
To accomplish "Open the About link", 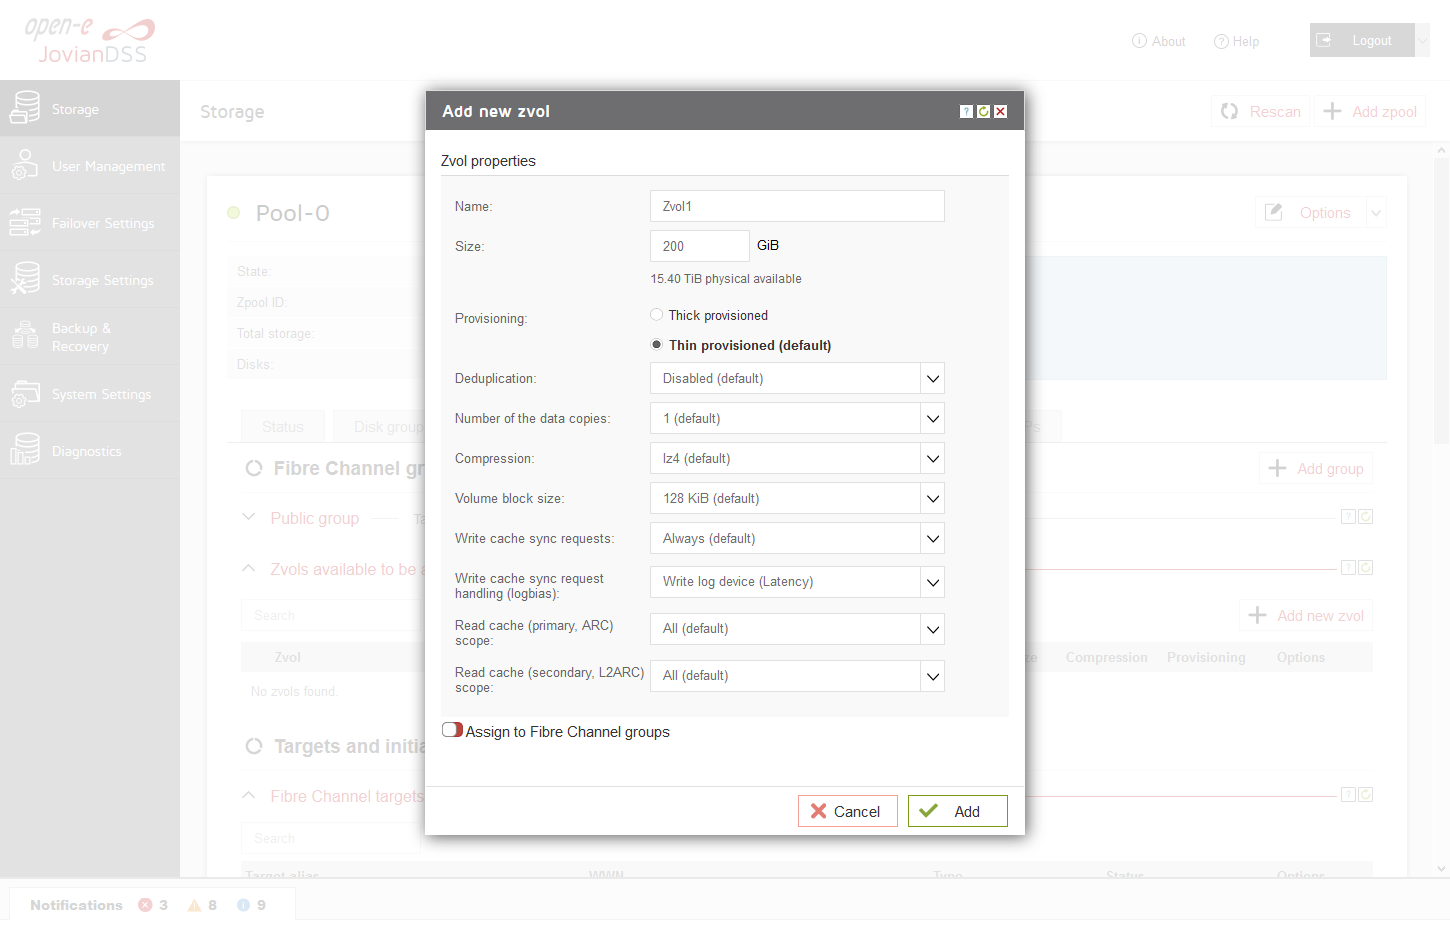I will pyautogui.click(x=1159, y=41).
